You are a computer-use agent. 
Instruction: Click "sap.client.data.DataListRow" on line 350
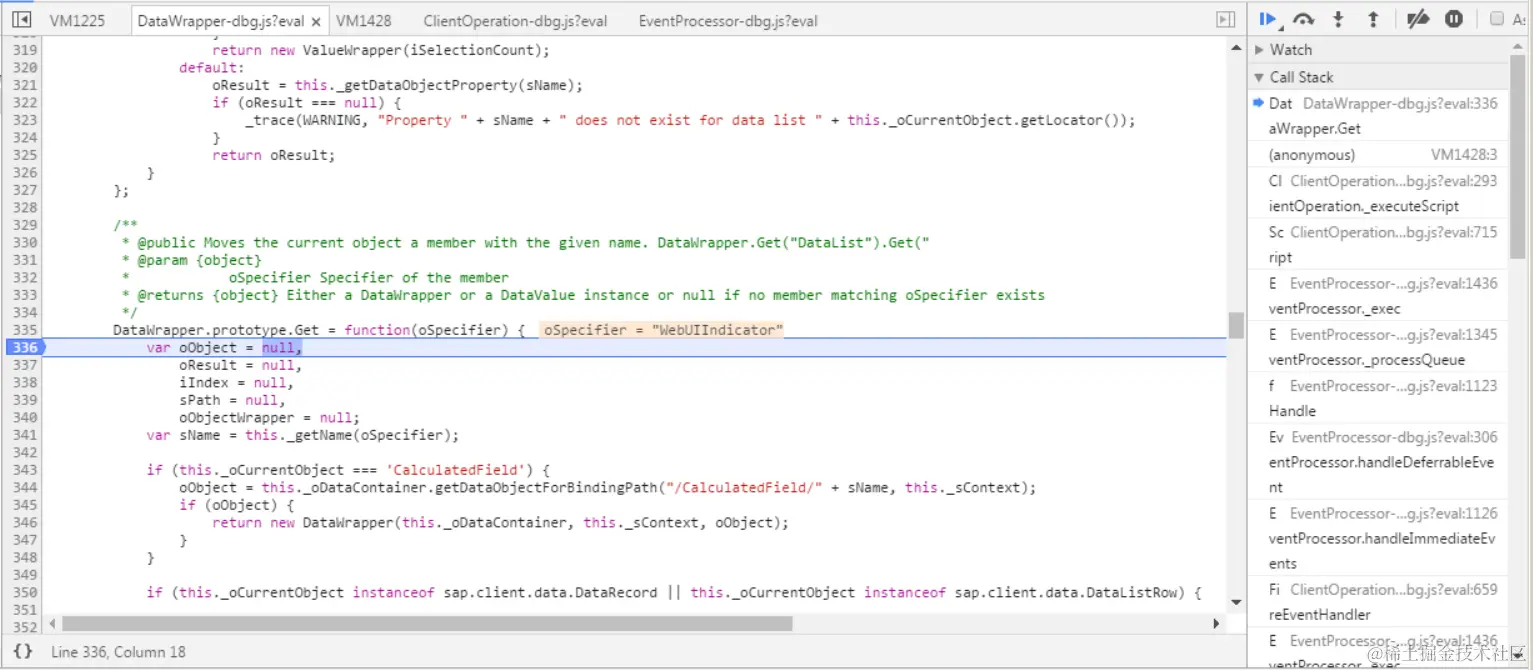(x=1067, y=592)
